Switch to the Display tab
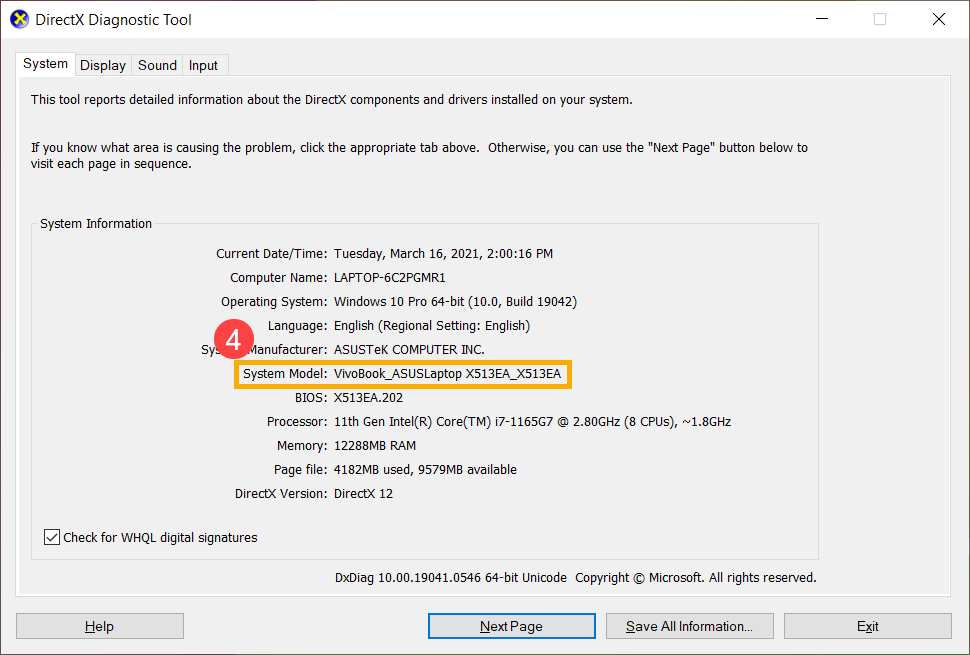The width and height of the screenshot is (970, 655). click(x=103, y=65)
